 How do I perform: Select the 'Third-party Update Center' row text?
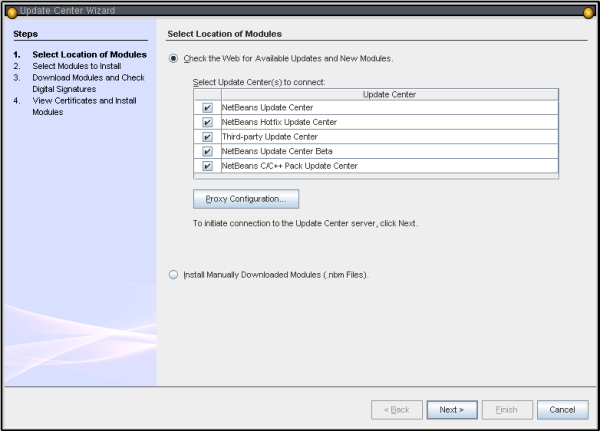[270, 137]
